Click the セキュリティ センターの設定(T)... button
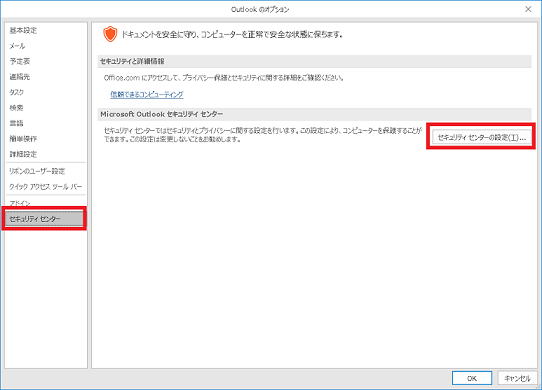This screenshot has width=542, height=390. pos(482,137)
